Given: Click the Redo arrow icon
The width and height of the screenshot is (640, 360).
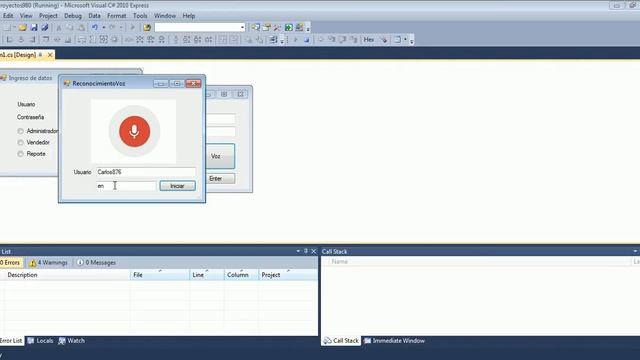Looking at the screenshot, I should pos(112,27).
